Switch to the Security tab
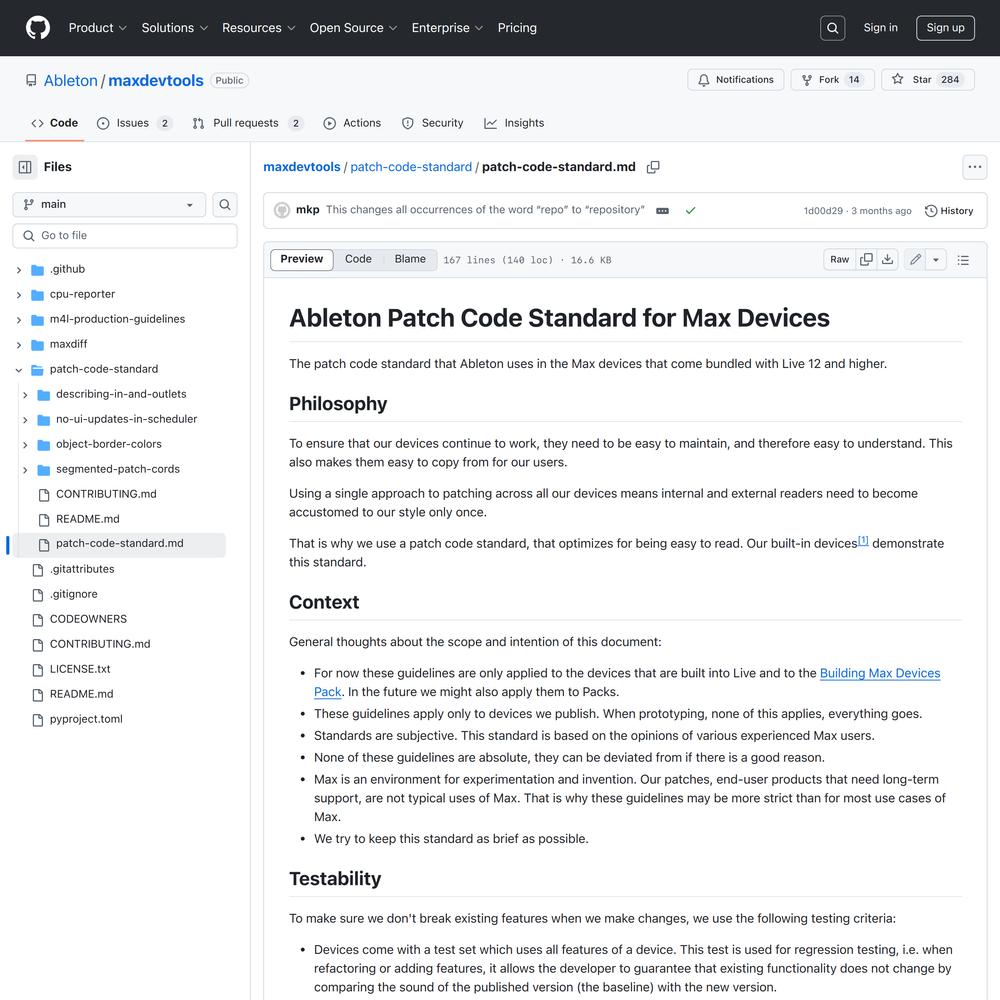This screenshot has height=1000, width=1000. click(x=432, y=123)
